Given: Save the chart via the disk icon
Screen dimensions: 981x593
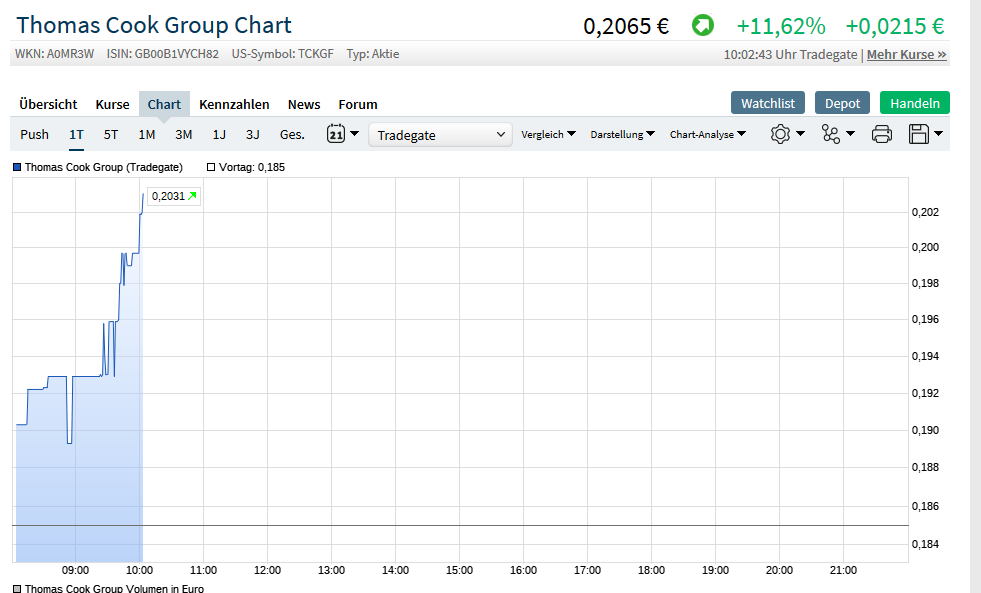Looking at the screenshot, I should [919, 133].
